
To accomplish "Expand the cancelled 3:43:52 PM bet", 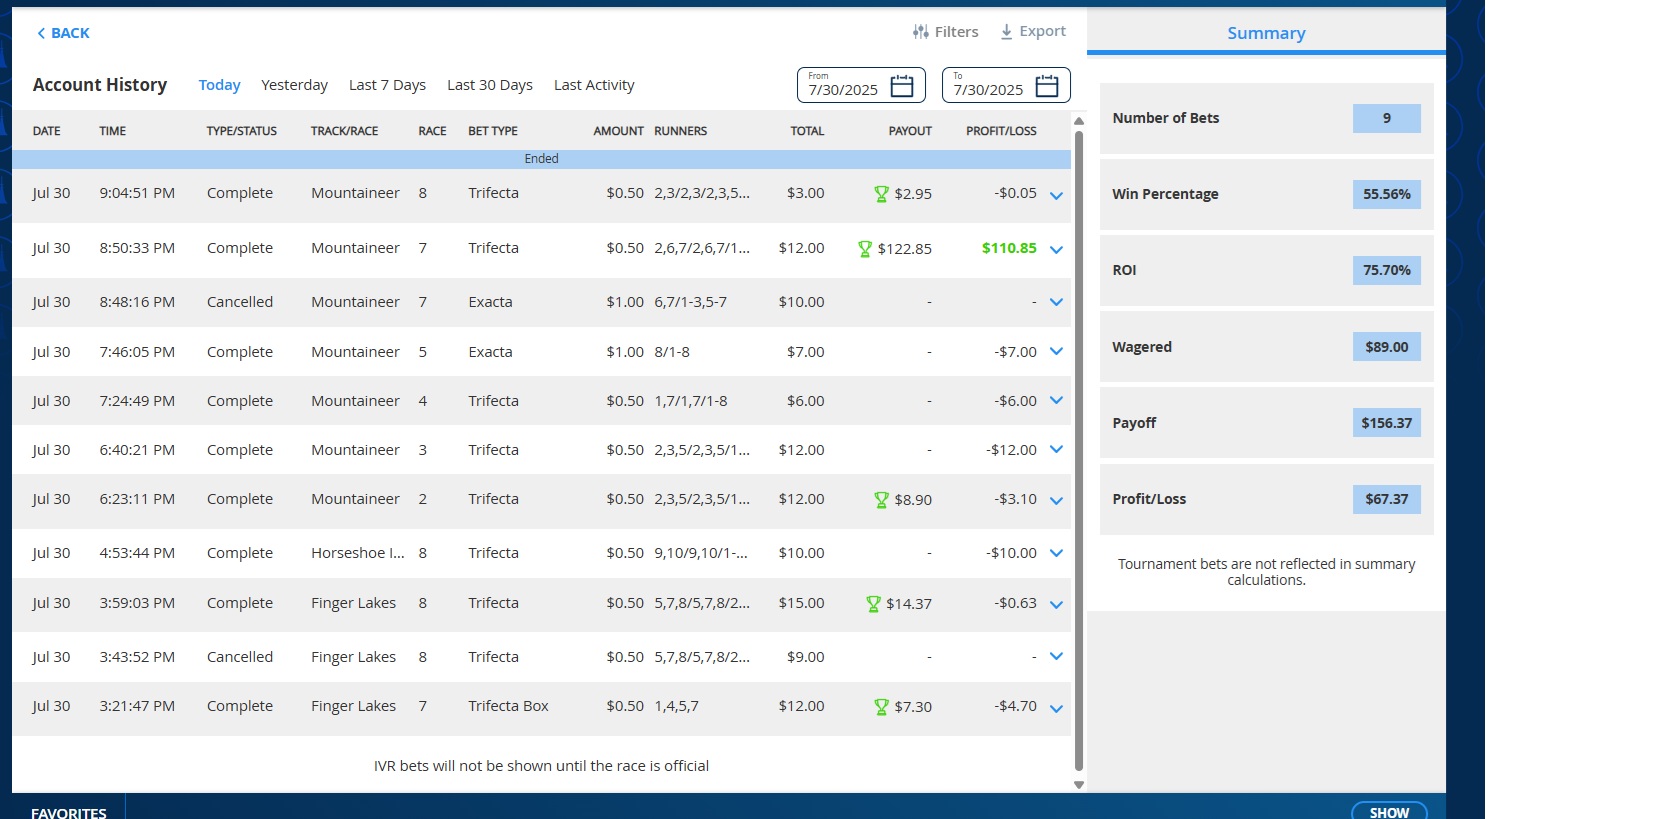I will (x=1056, y=656).
